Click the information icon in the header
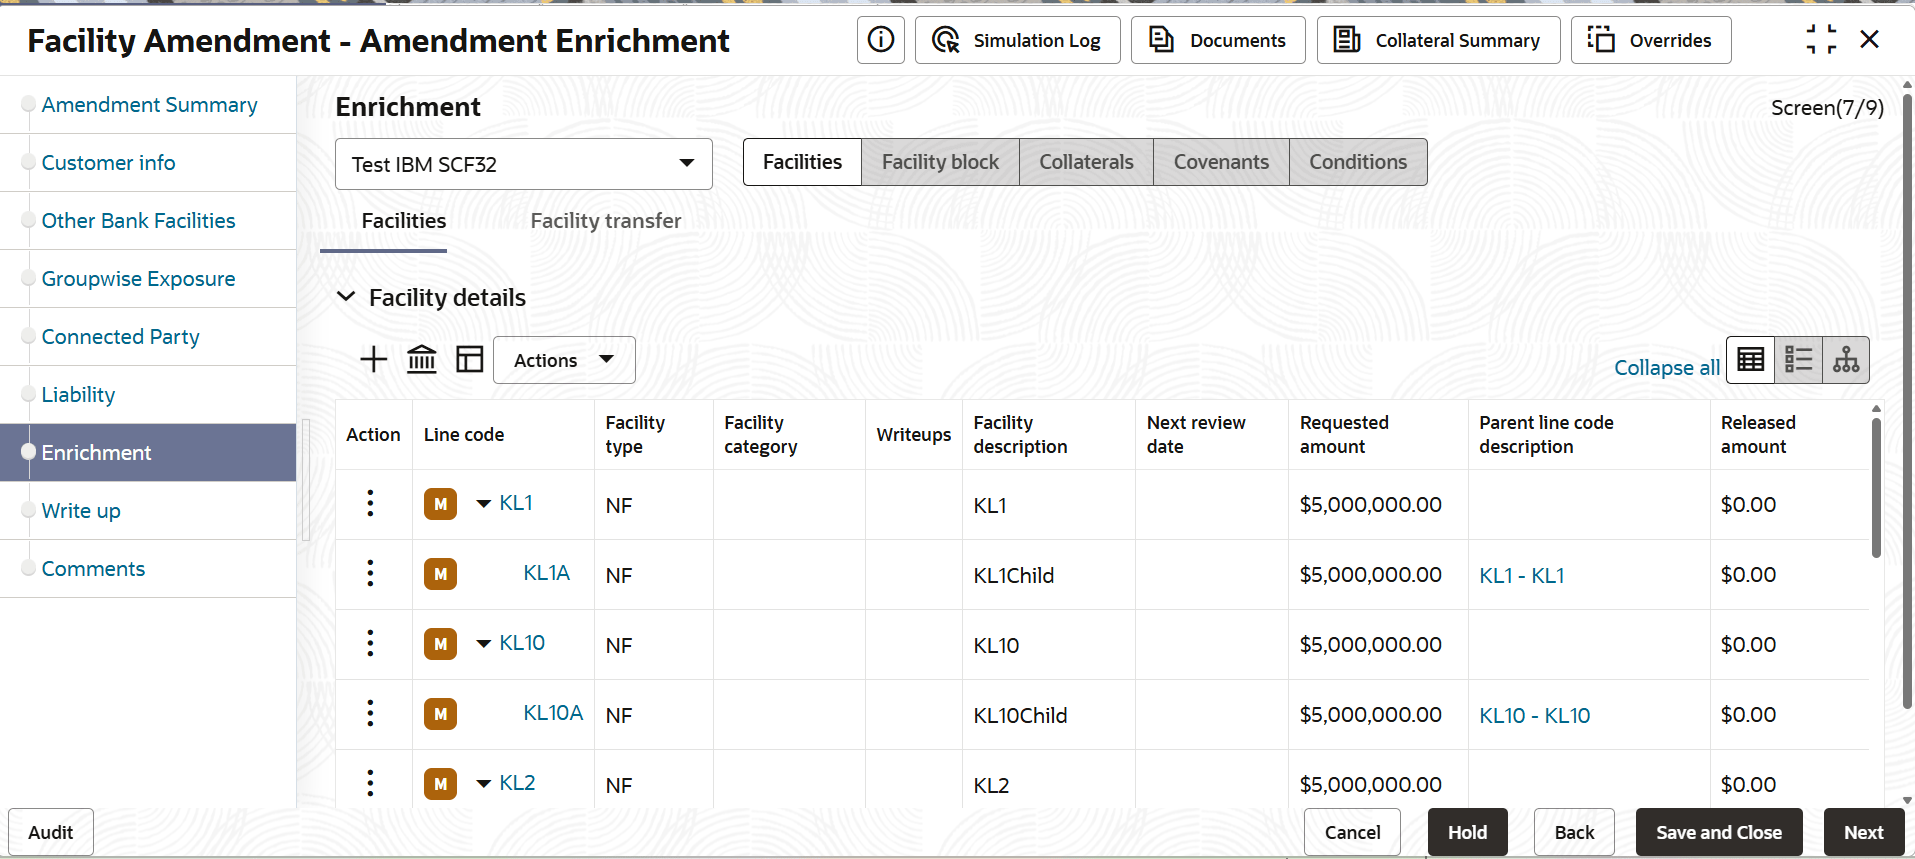 tap(880, 40)
